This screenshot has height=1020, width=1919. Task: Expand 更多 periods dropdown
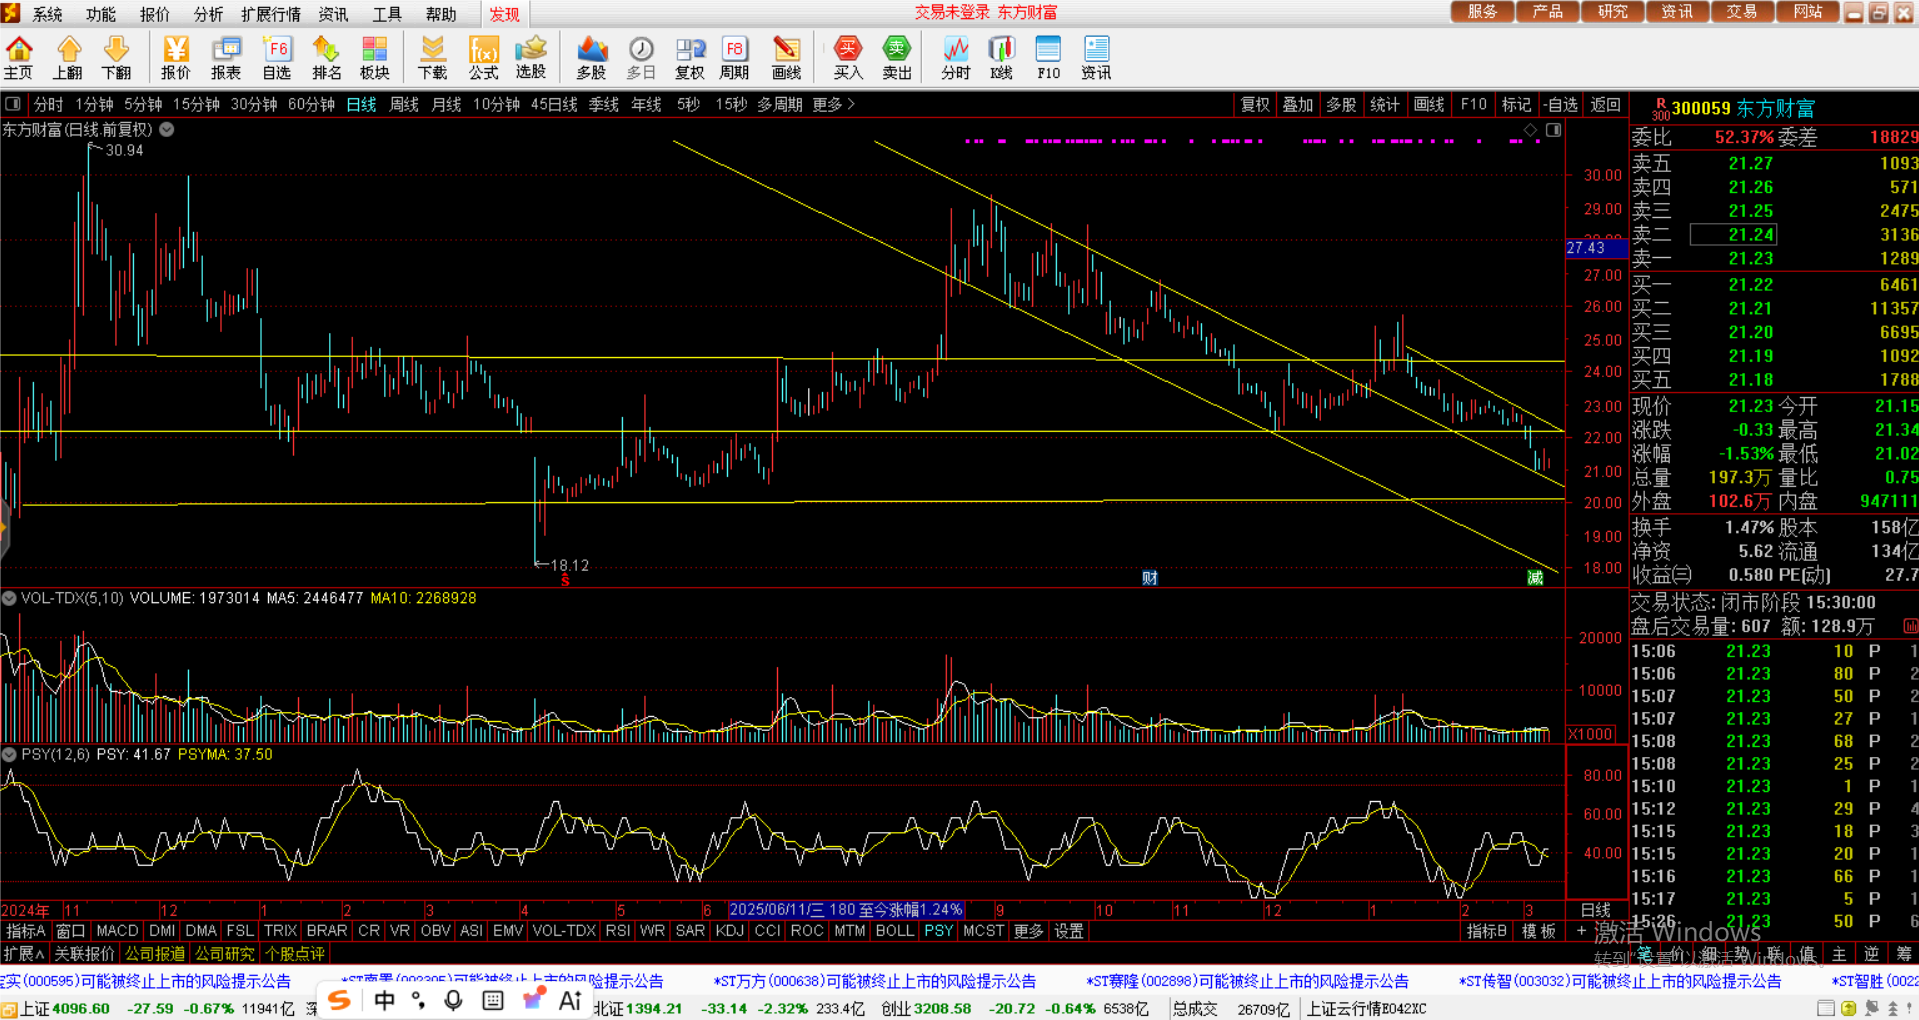(833, 104)
